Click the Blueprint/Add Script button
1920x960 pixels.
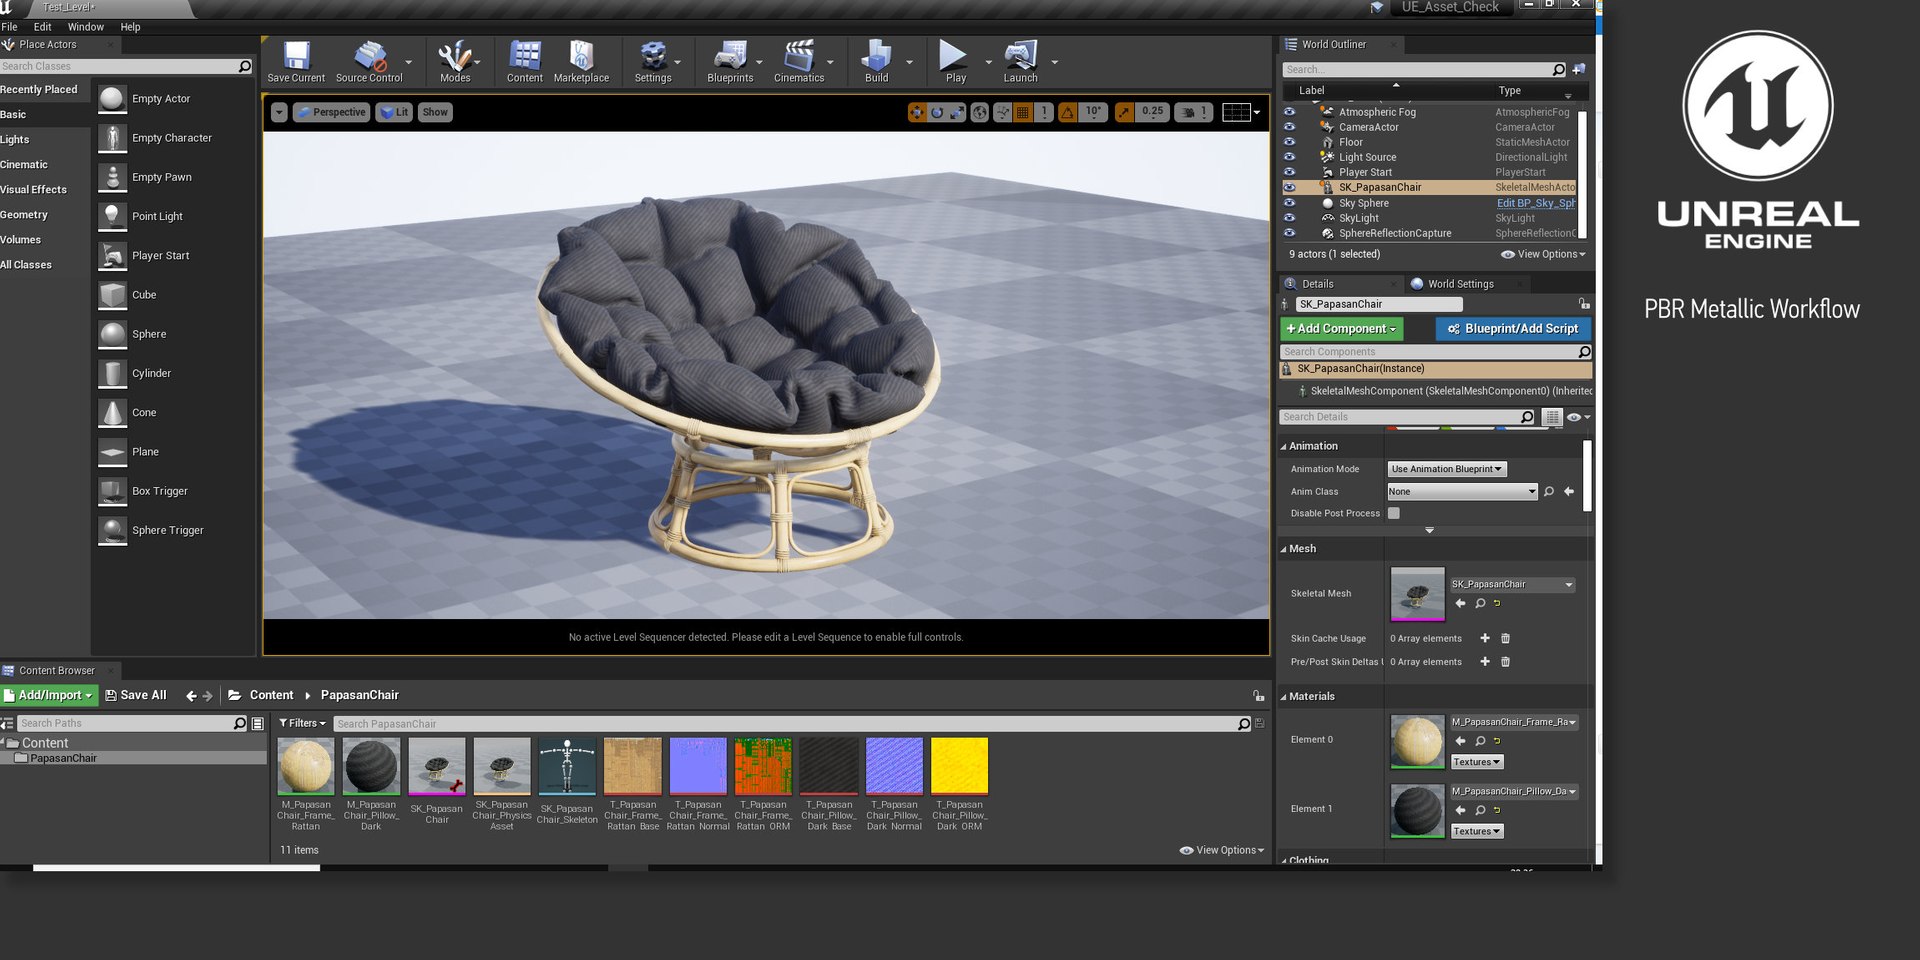click(x=1513, y=329)
